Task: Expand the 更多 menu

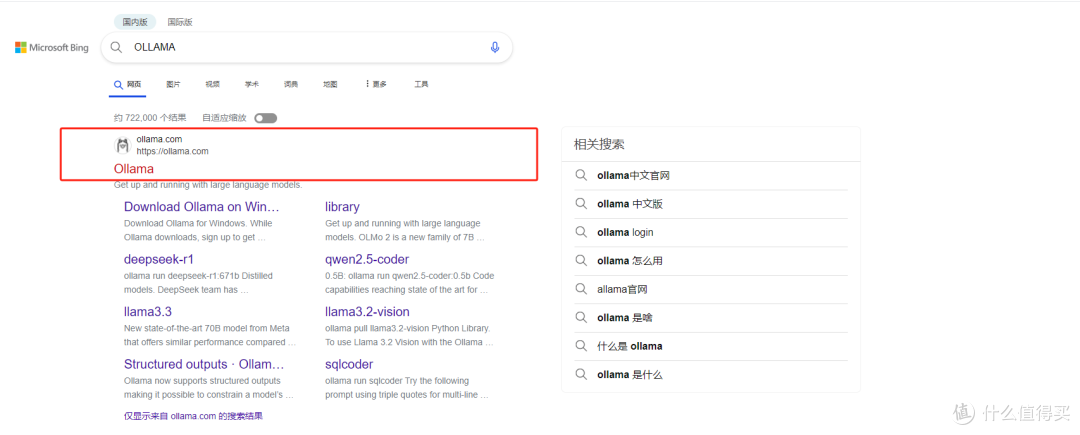Action: [x=376, y=84]
